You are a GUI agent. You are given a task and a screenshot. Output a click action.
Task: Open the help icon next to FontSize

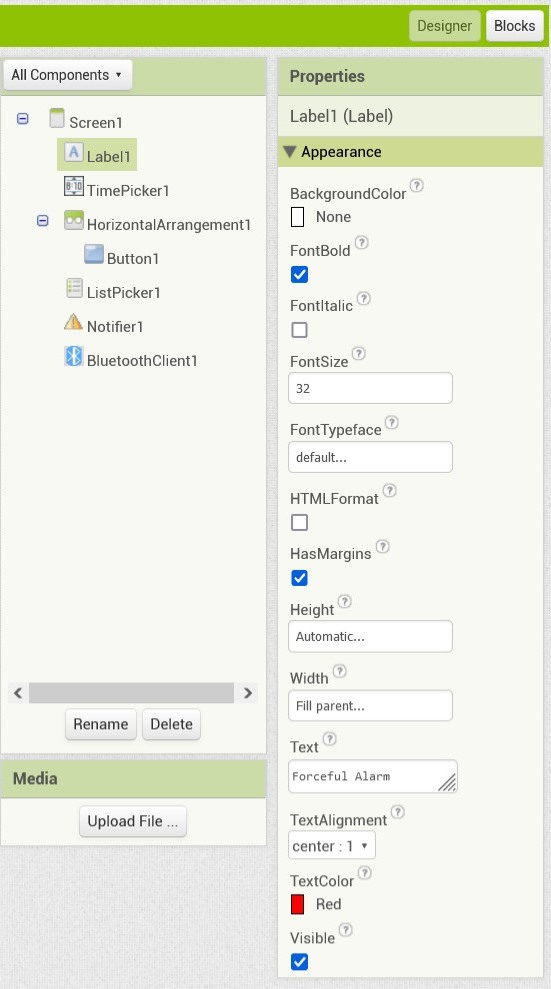point(358,353)
